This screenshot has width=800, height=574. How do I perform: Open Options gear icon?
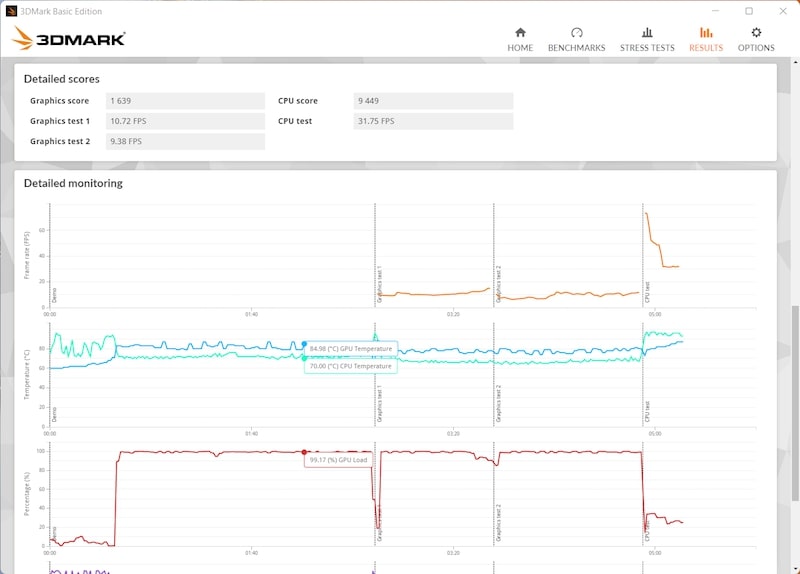click(x=756, y=33)
